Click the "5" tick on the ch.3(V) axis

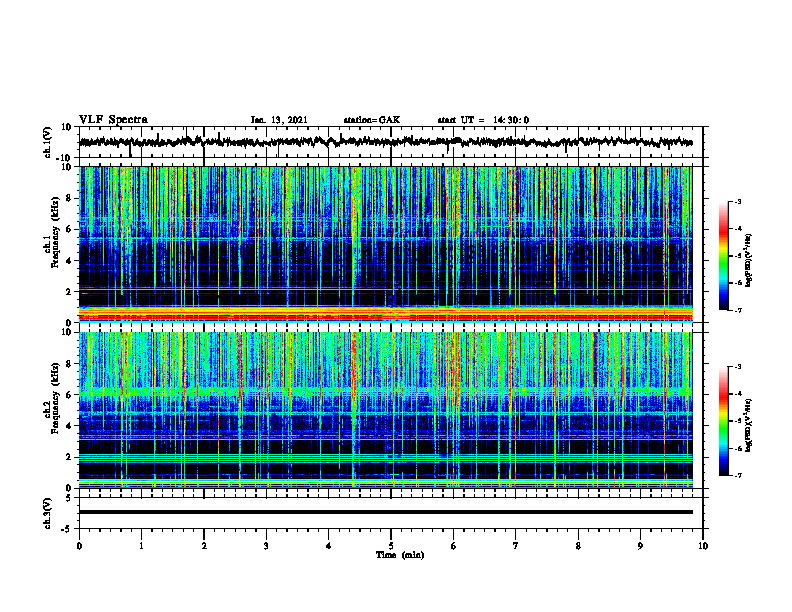70,498
